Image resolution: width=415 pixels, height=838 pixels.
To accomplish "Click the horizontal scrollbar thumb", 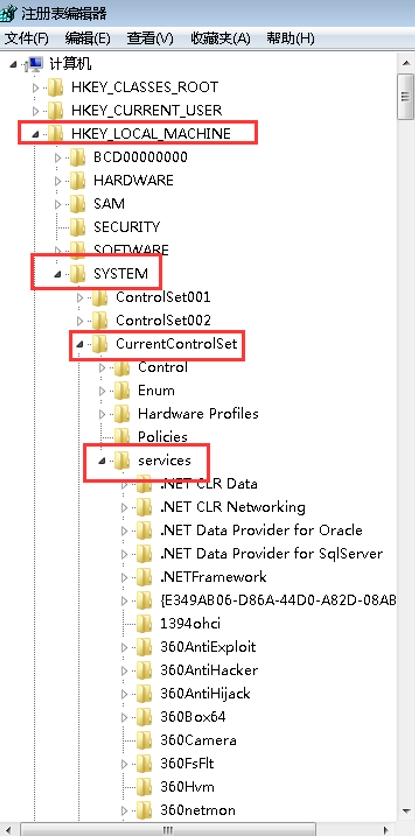I will point(167,829).
